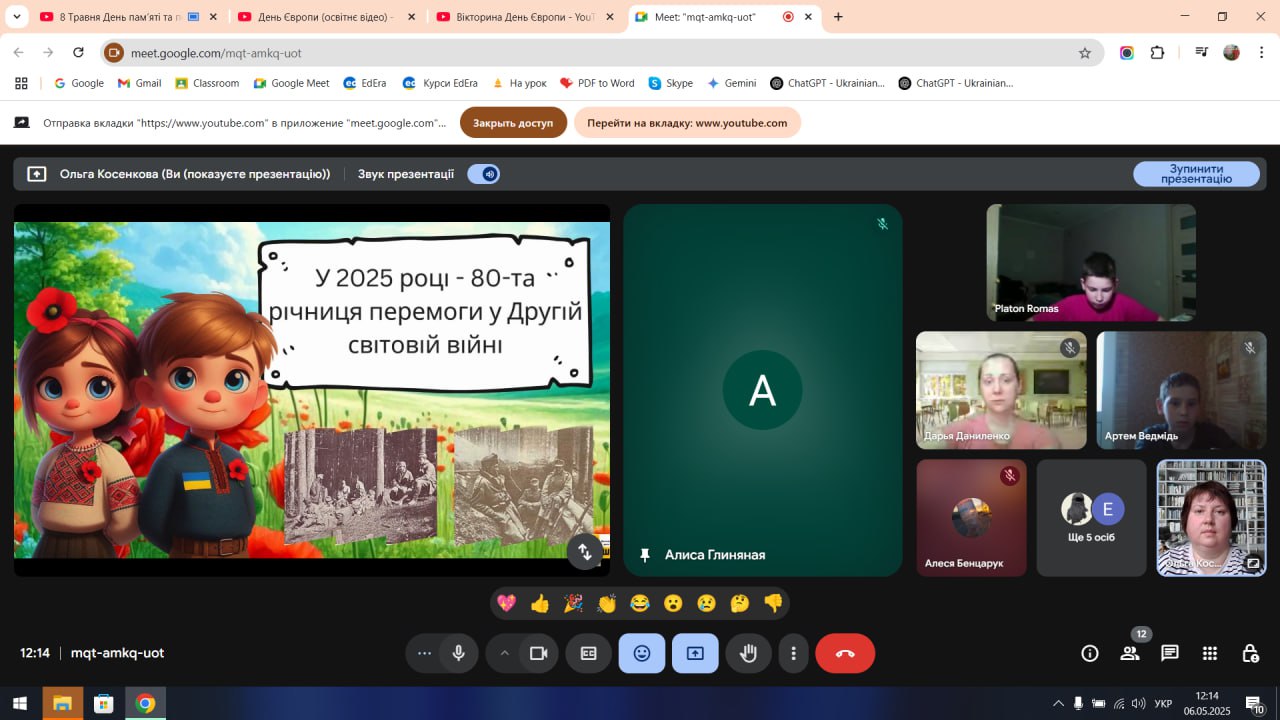Open meeting details info icon

(1090, 653)
